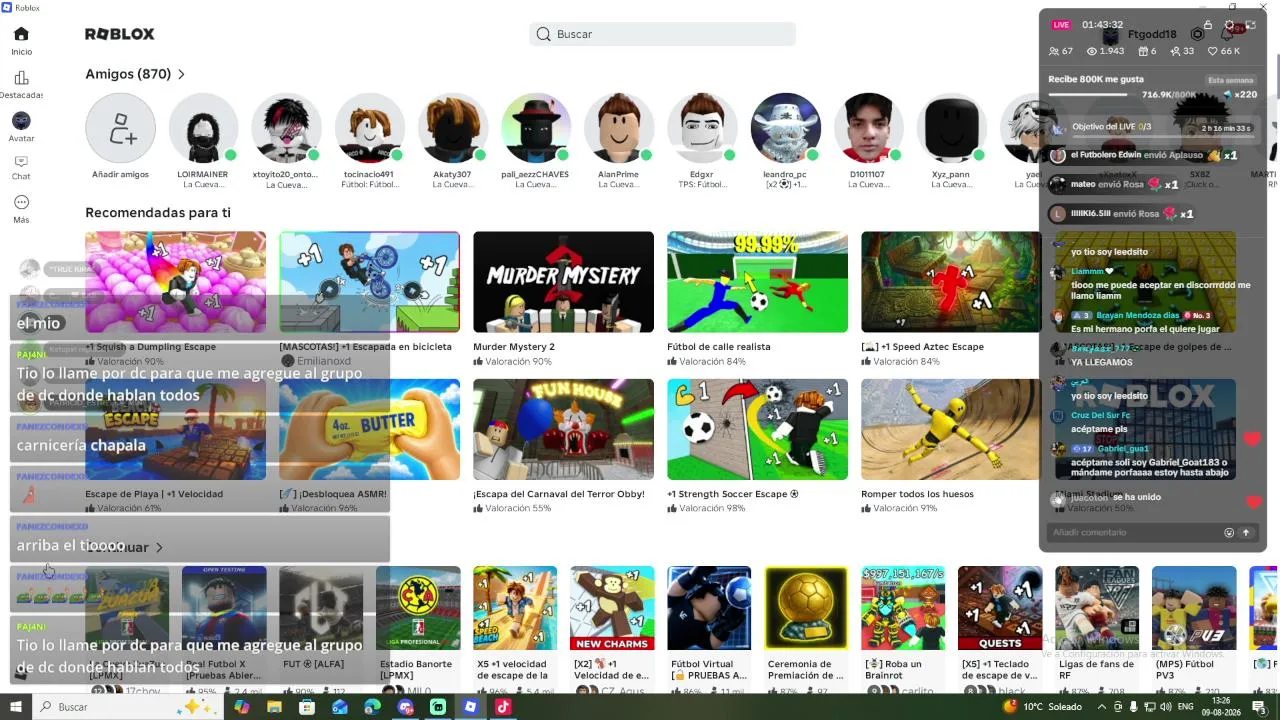
Task: Open Fútbol de calle realista thumbnail
Action: (x=757, y=282)
